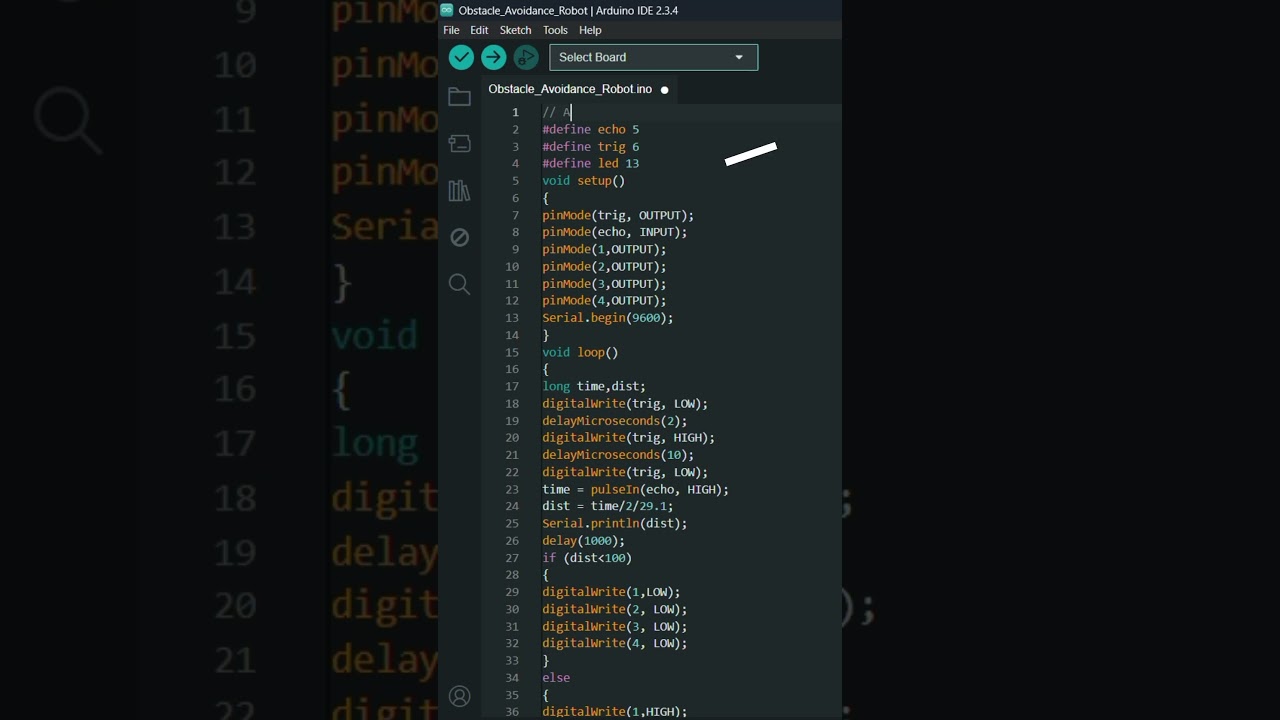Click the "void setup()" line

coord(584,181)
